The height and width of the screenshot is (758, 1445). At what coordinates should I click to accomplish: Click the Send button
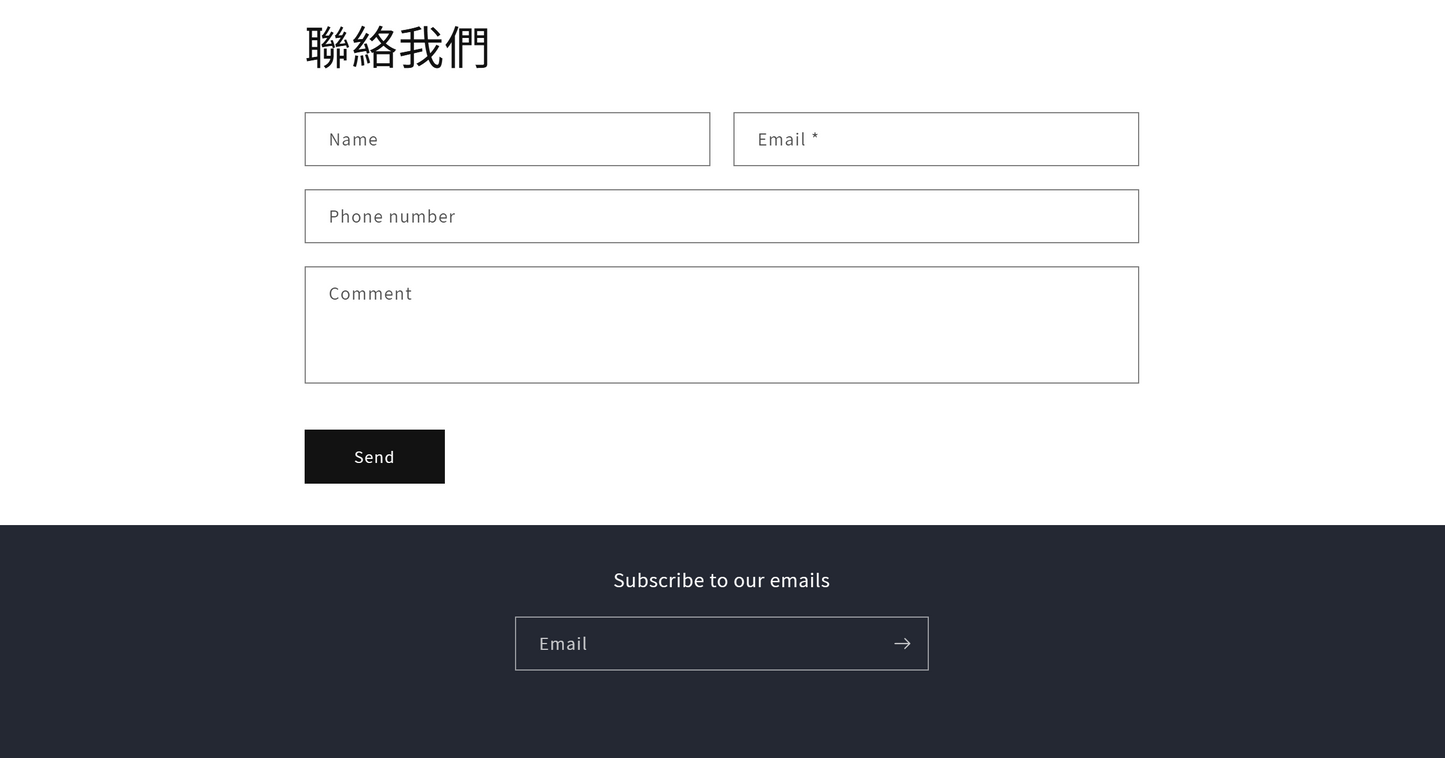coord(374,457)
